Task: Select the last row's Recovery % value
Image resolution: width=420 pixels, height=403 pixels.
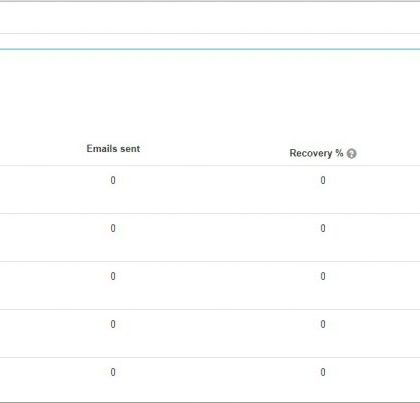Action: pyautogui.click(x=323, y=372)
